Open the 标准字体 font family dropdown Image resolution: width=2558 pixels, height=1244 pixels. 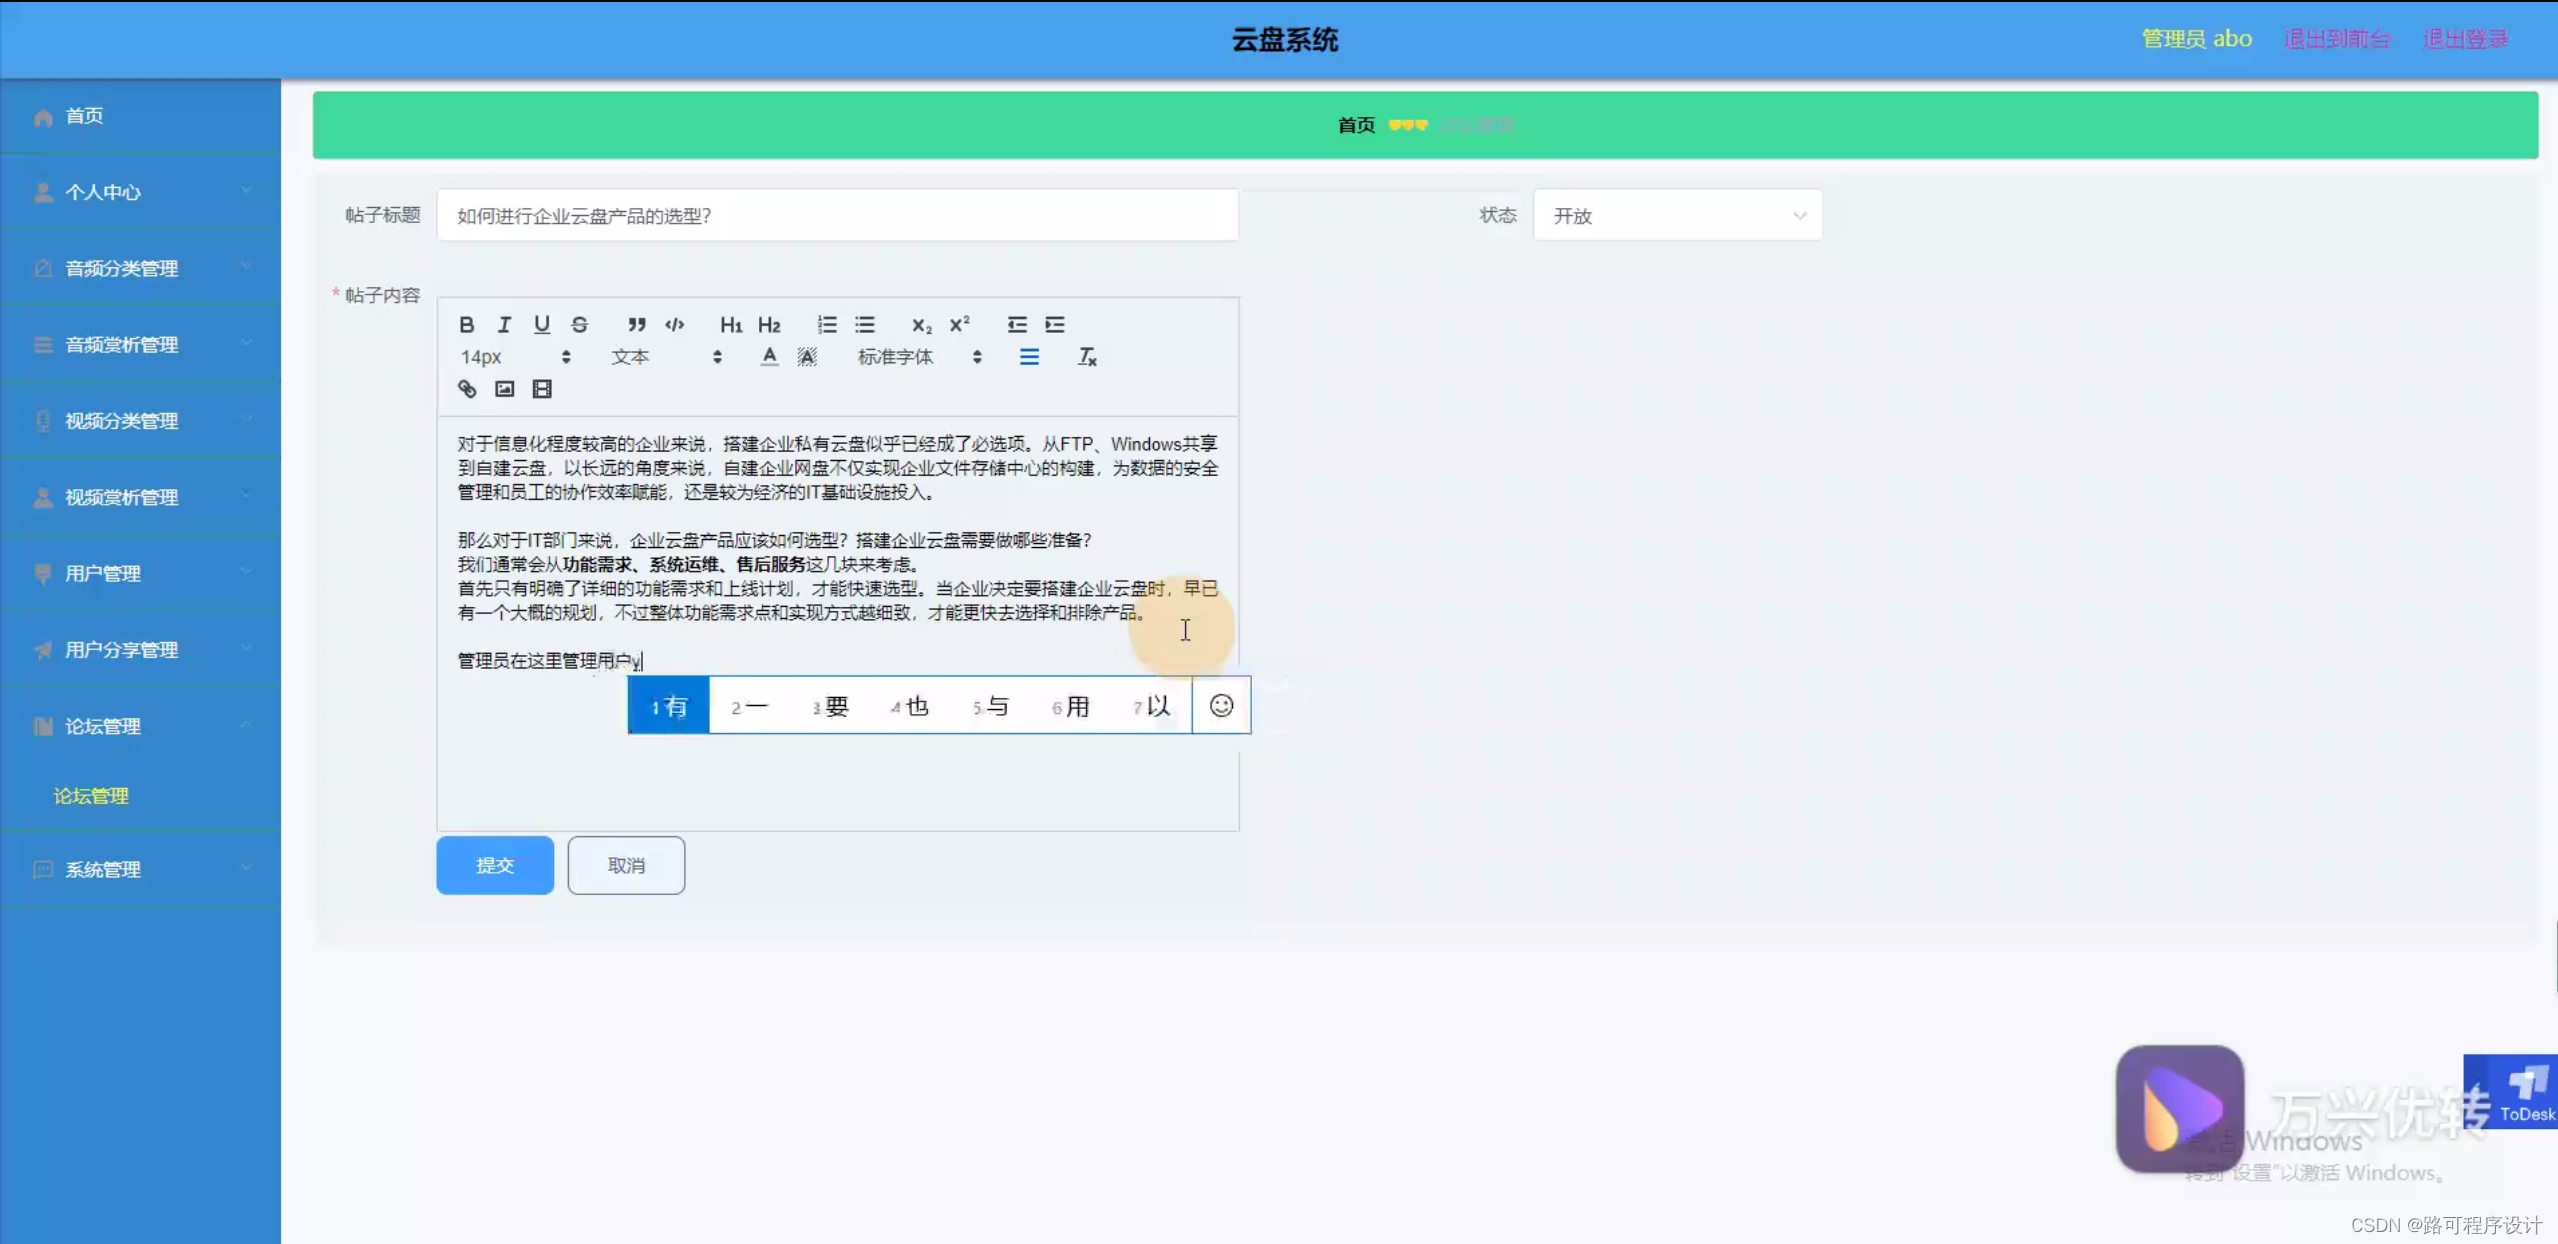pos(896,356)
